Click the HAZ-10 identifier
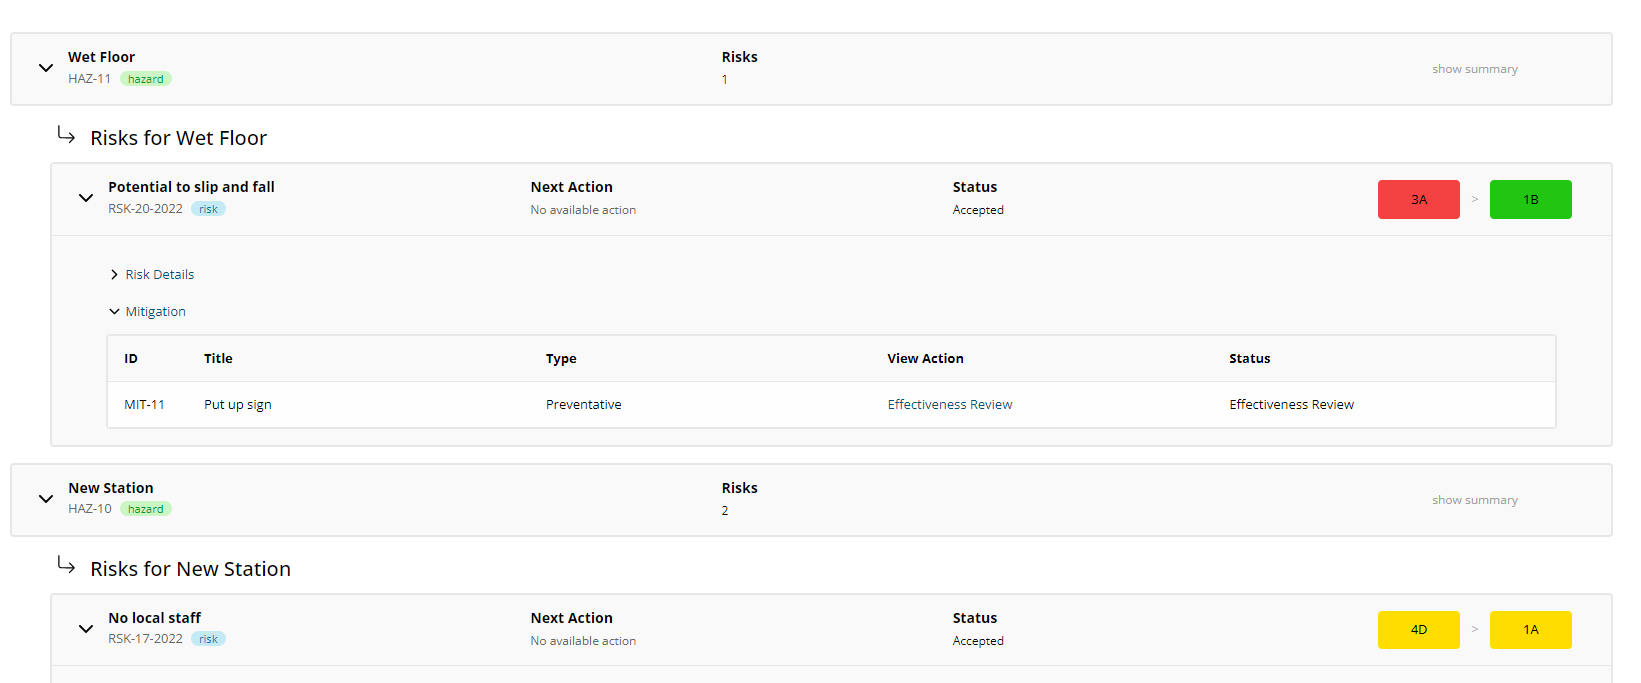The width and height of the screenshot is (1641, 683). point(90,509)
